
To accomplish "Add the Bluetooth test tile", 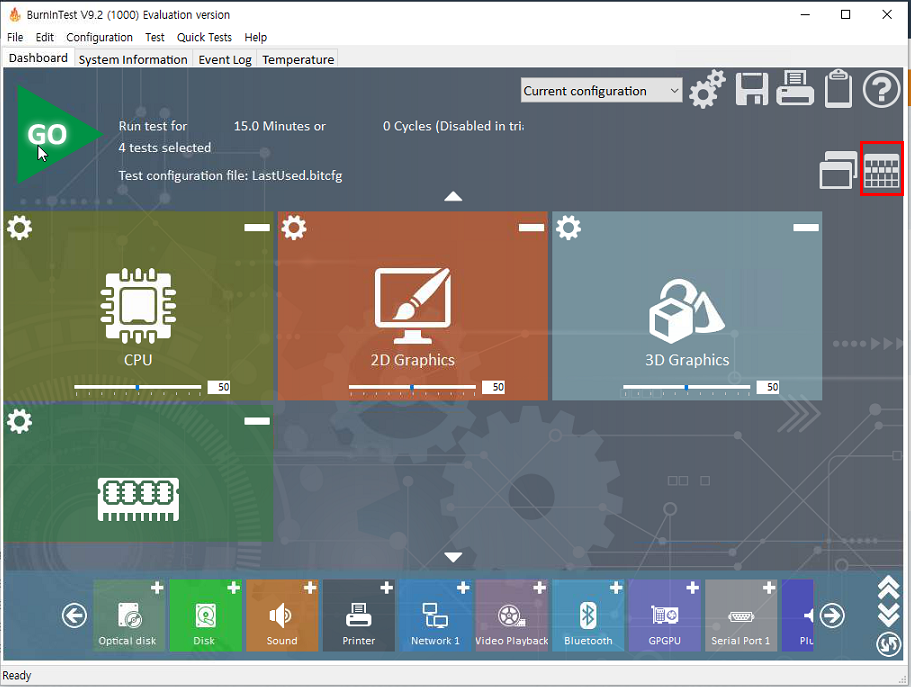I will pyautogui.click(x=588, y=615).
